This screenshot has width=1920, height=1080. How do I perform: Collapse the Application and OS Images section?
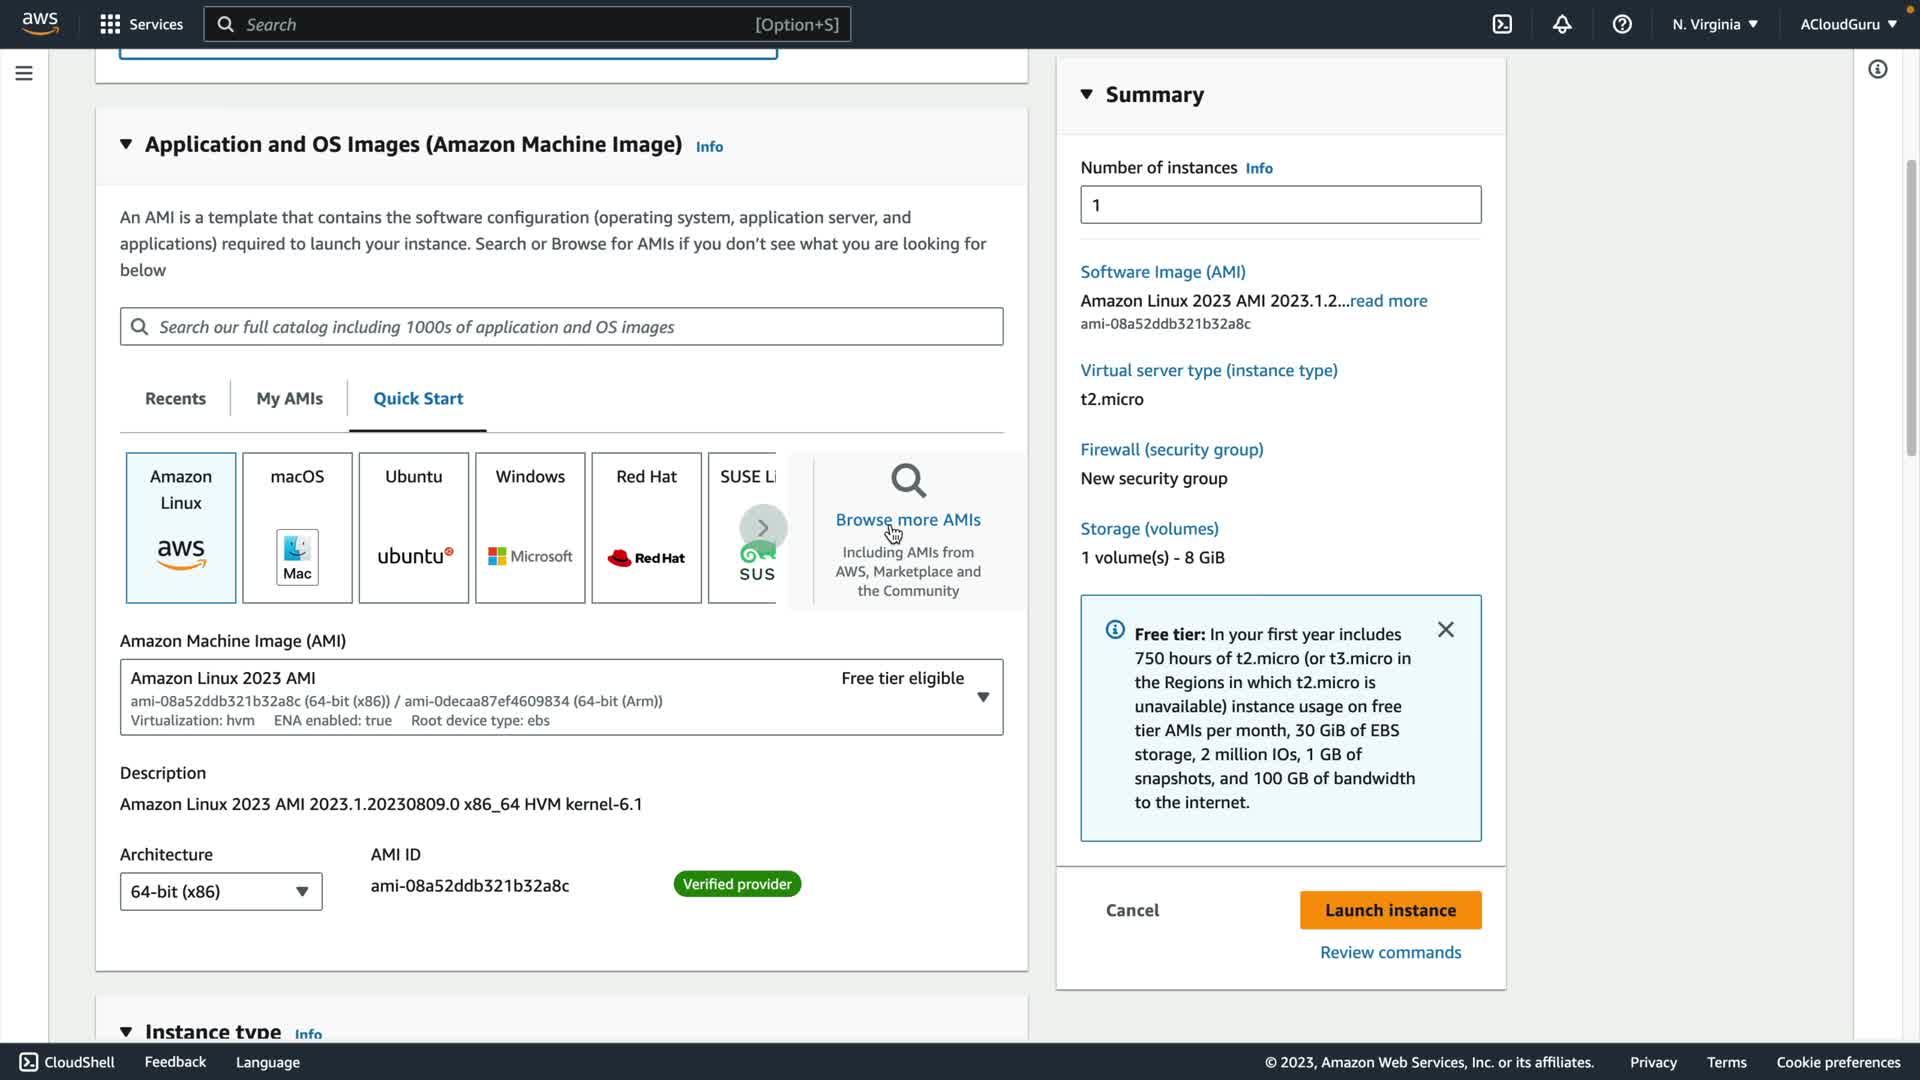[x=126, y=144]
